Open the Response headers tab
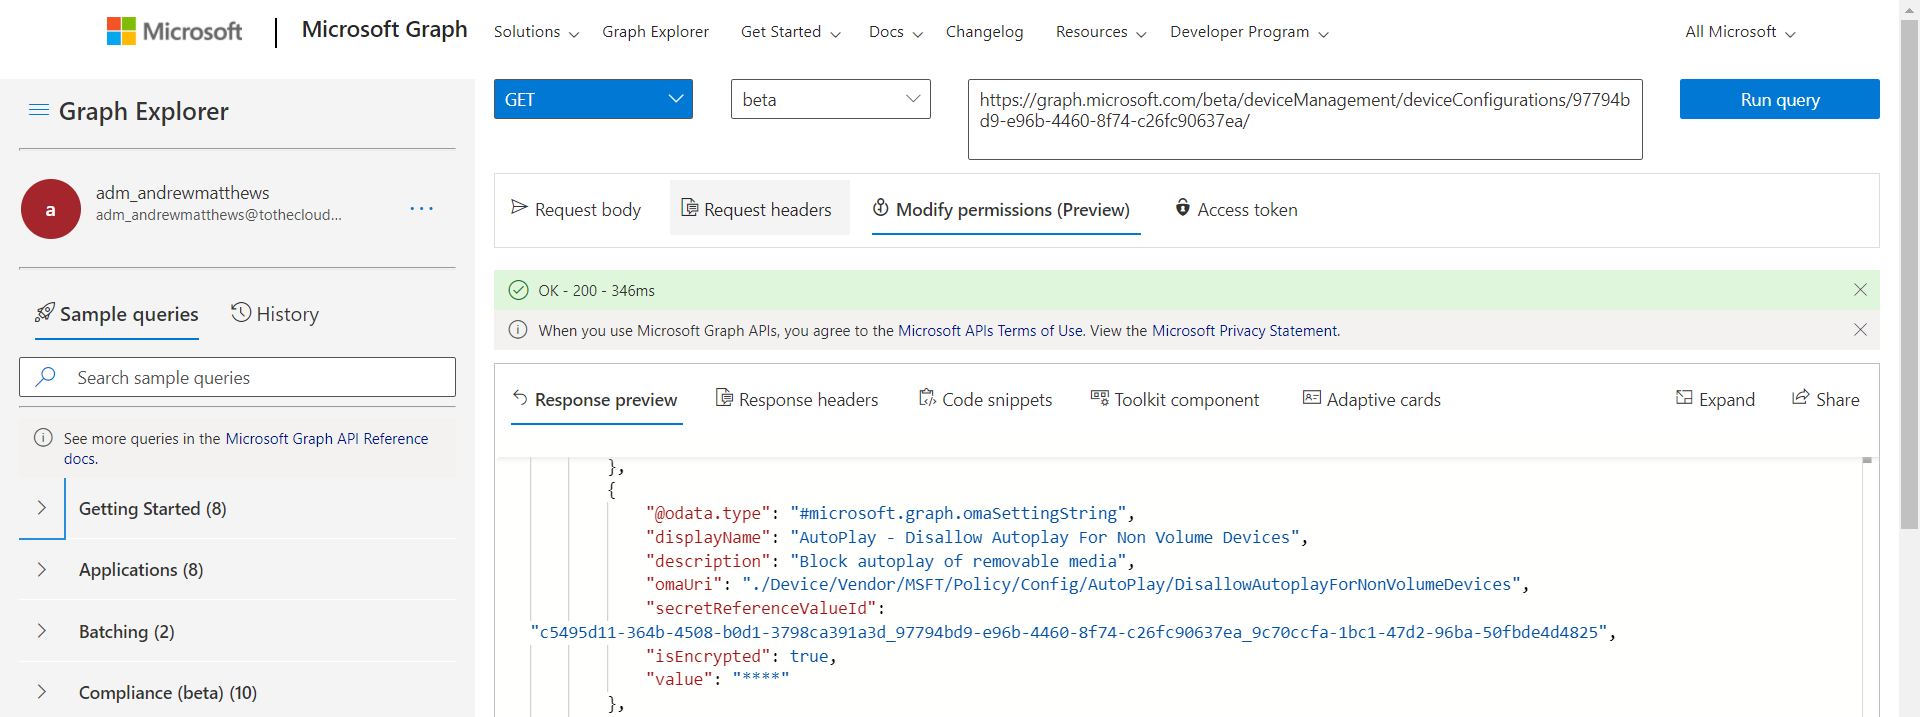 click(797, 399)
